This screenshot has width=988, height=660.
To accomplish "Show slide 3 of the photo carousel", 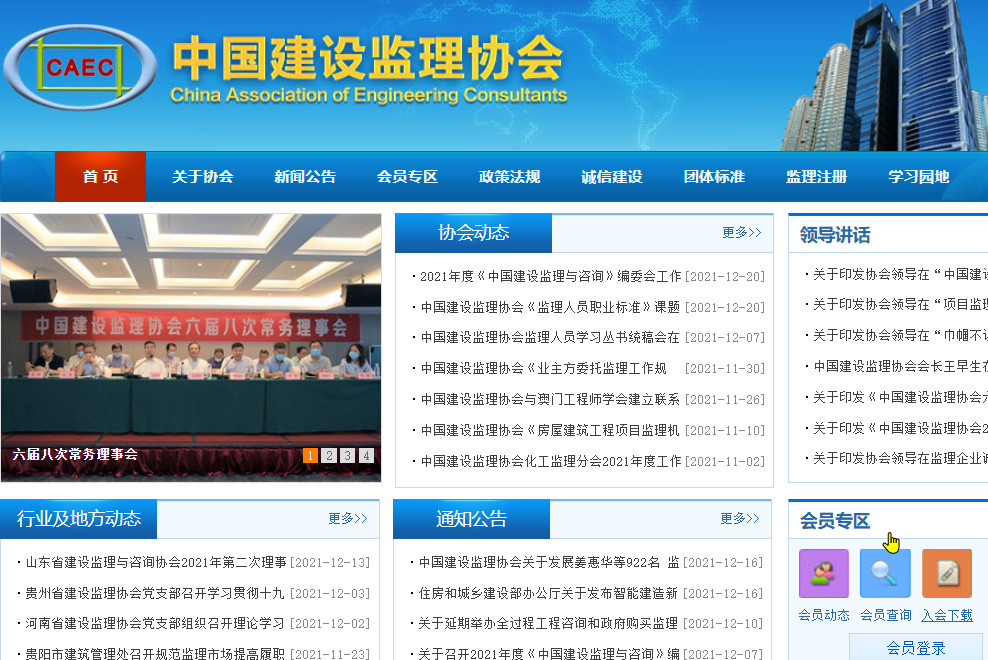I will pos(348,455).
